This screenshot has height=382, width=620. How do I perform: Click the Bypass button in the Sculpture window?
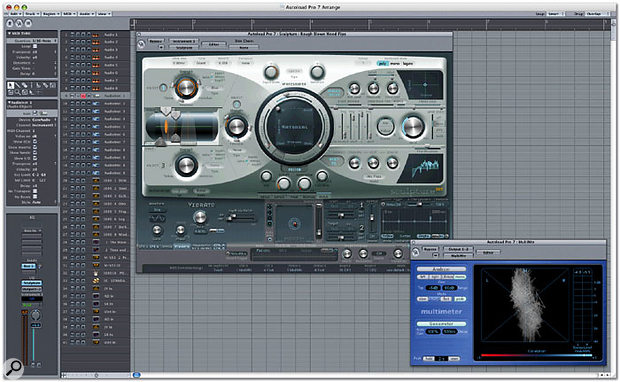point(156,41)
